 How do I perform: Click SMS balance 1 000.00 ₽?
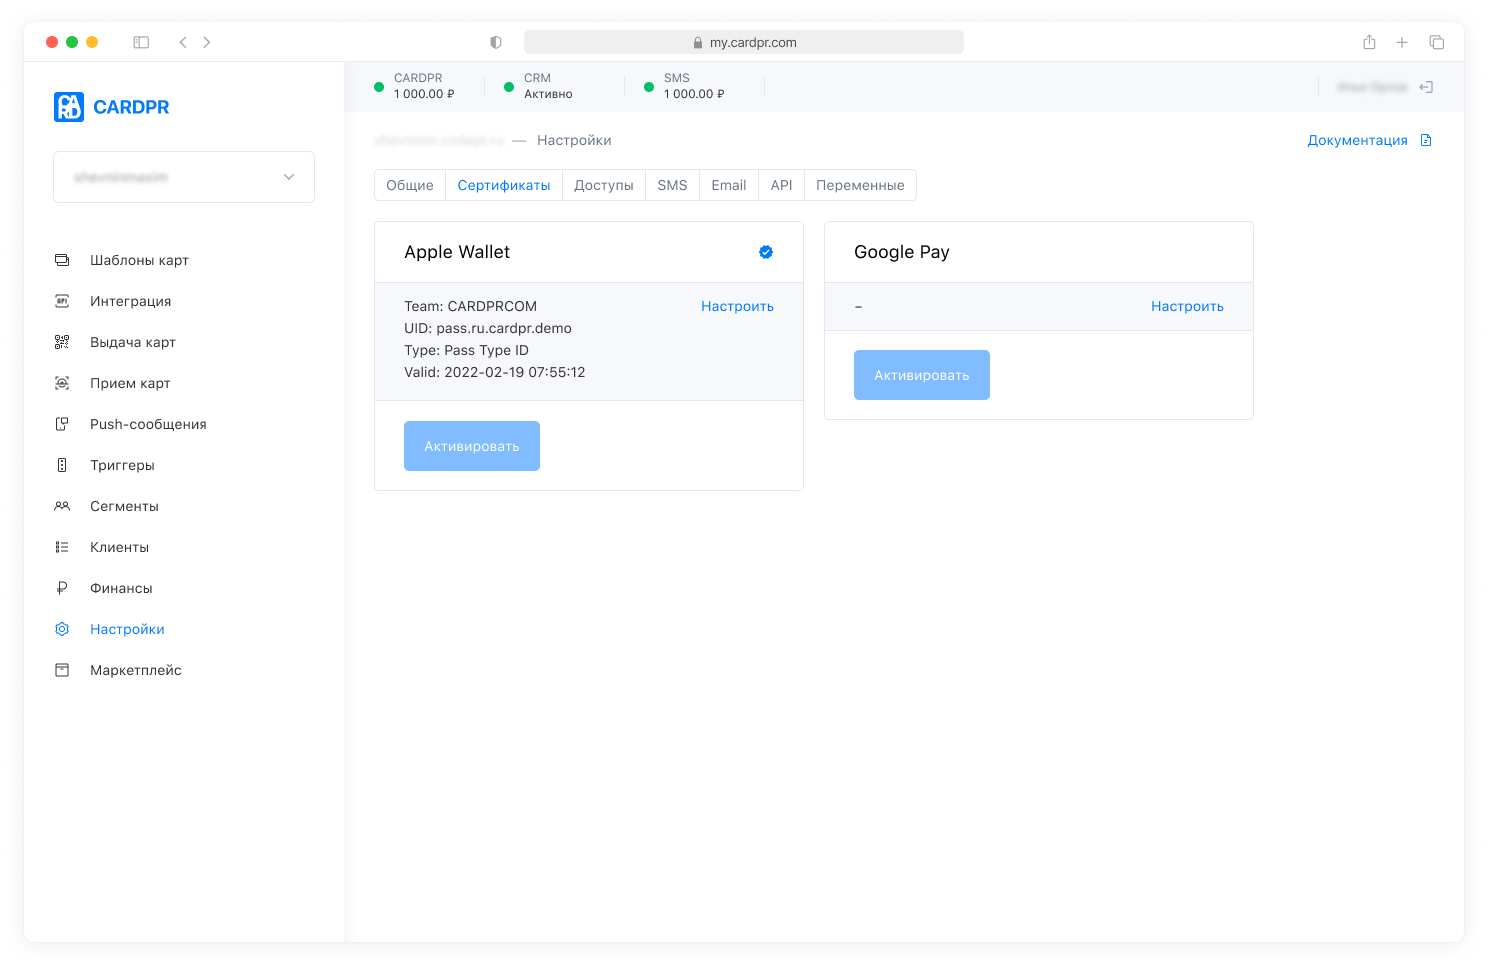coord(694,94)
